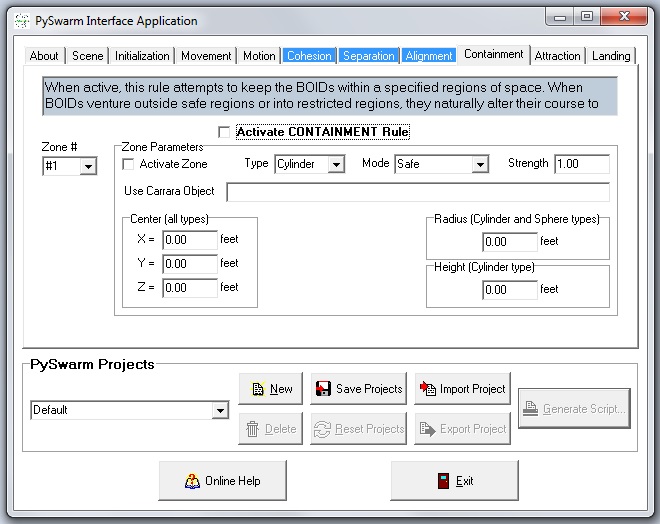Click the New project document icon
This screenshot has height=524, width=660.
258,389
